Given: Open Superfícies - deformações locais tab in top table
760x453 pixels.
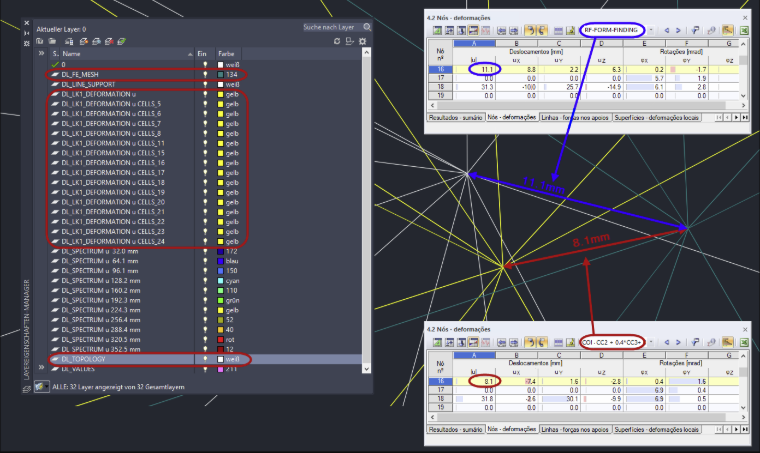Looking at the screenshot, I should tap(657, 117).
